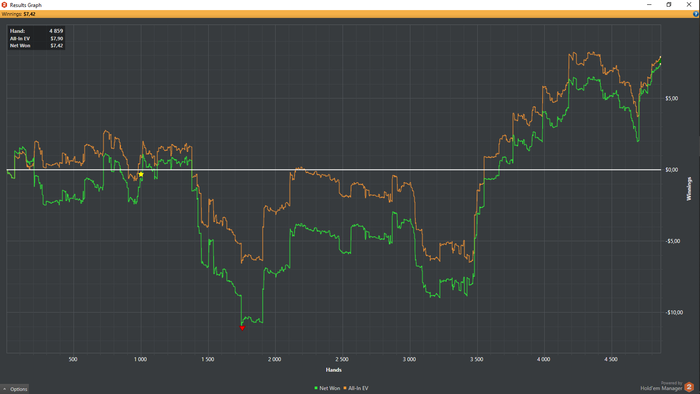Close the Results Graph window
700x394 pixels.
[689, 4]
